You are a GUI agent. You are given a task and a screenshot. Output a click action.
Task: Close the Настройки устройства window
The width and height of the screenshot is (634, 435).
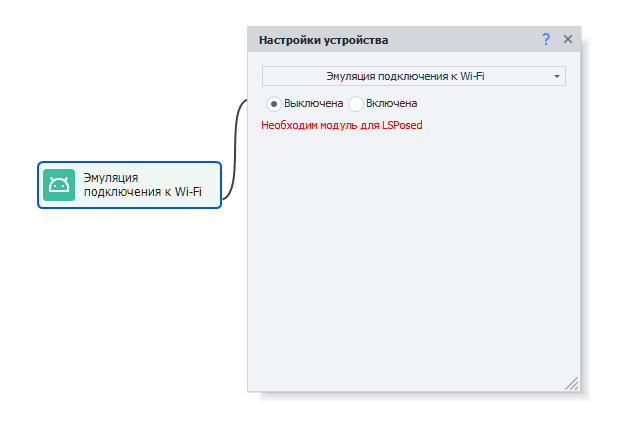tap(568, 39)
